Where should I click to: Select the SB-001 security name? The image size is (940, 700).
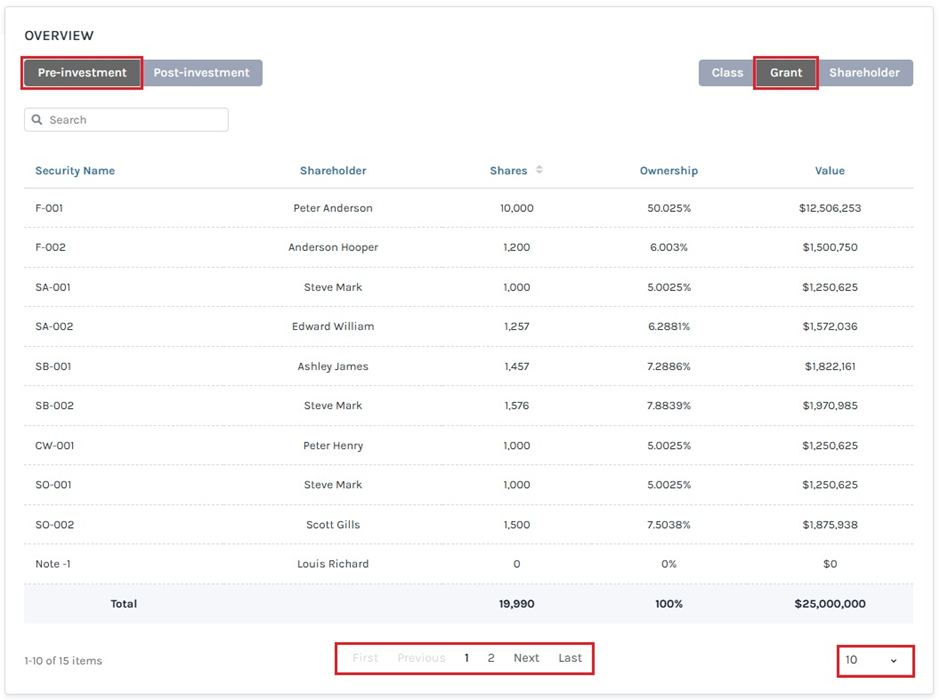coord(53,366)
